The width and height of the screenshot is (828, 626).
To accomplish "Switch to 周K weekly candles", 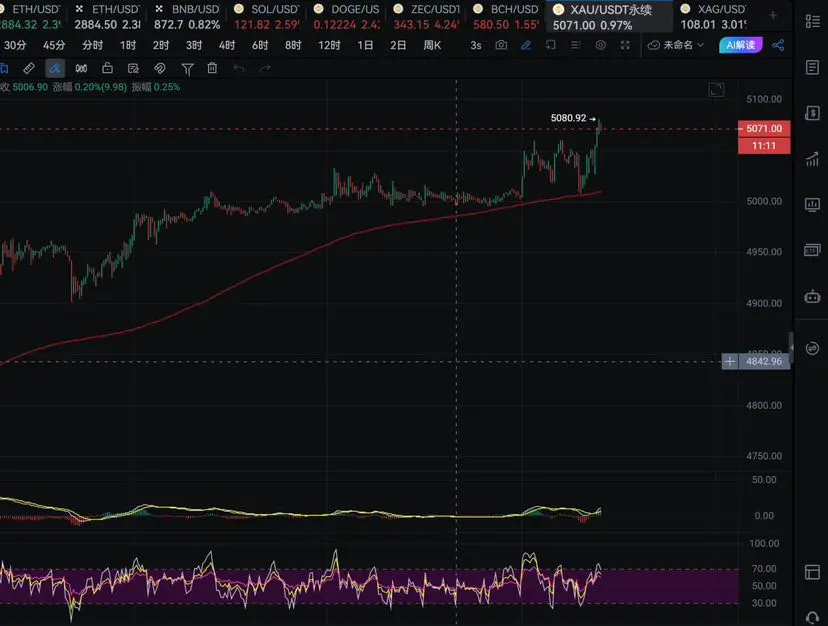I will (x=432, y=45).
